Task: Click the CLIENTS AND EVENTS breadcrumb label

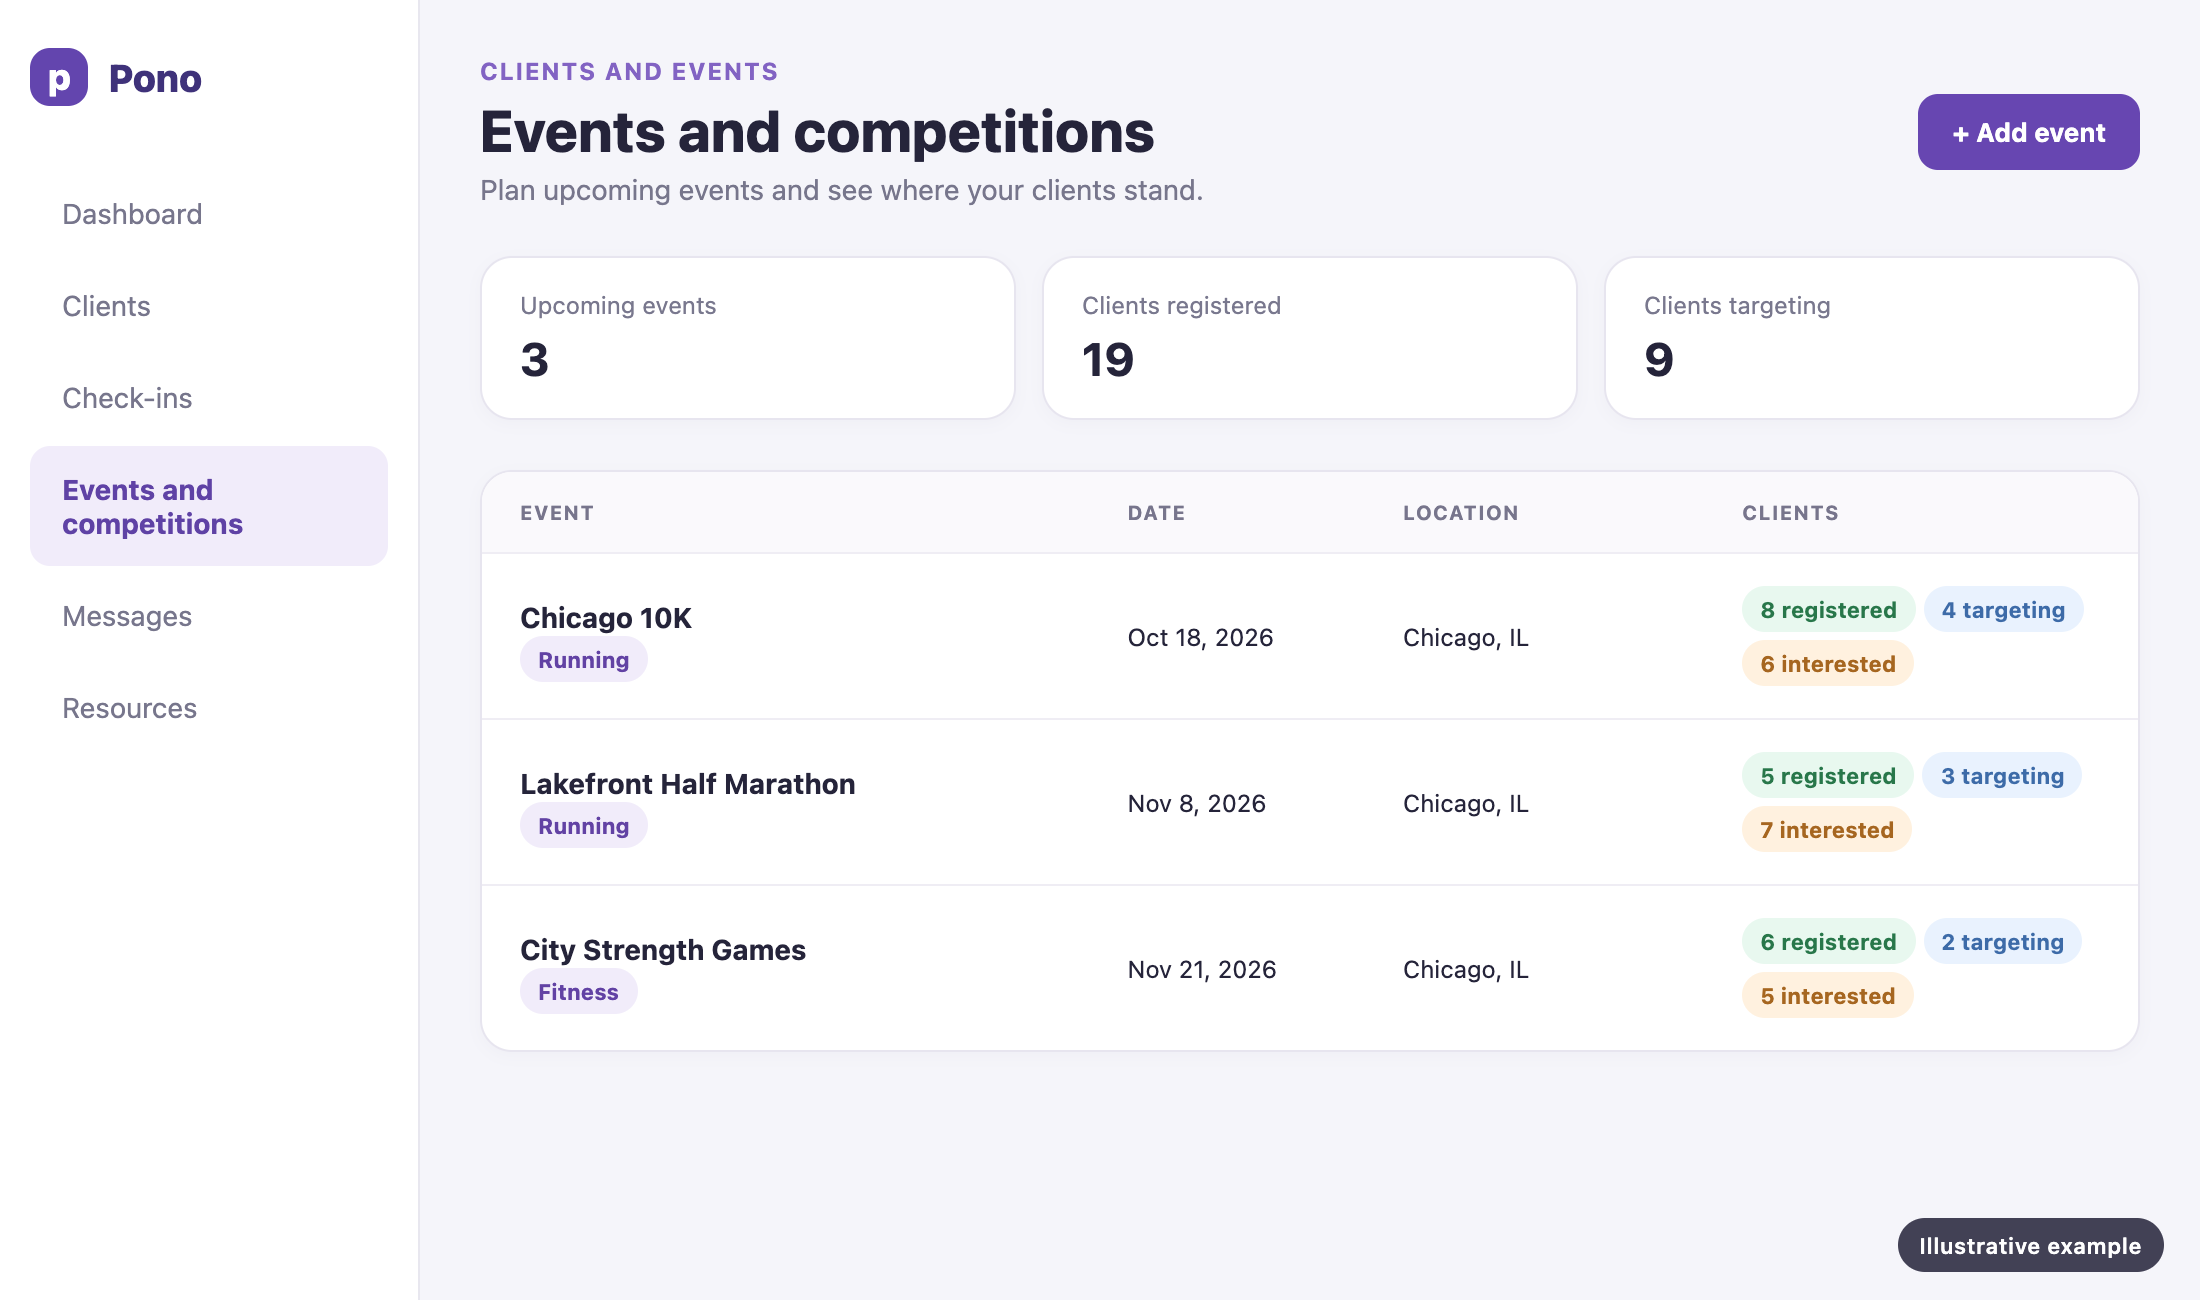Action: click(x=629, y=72)
